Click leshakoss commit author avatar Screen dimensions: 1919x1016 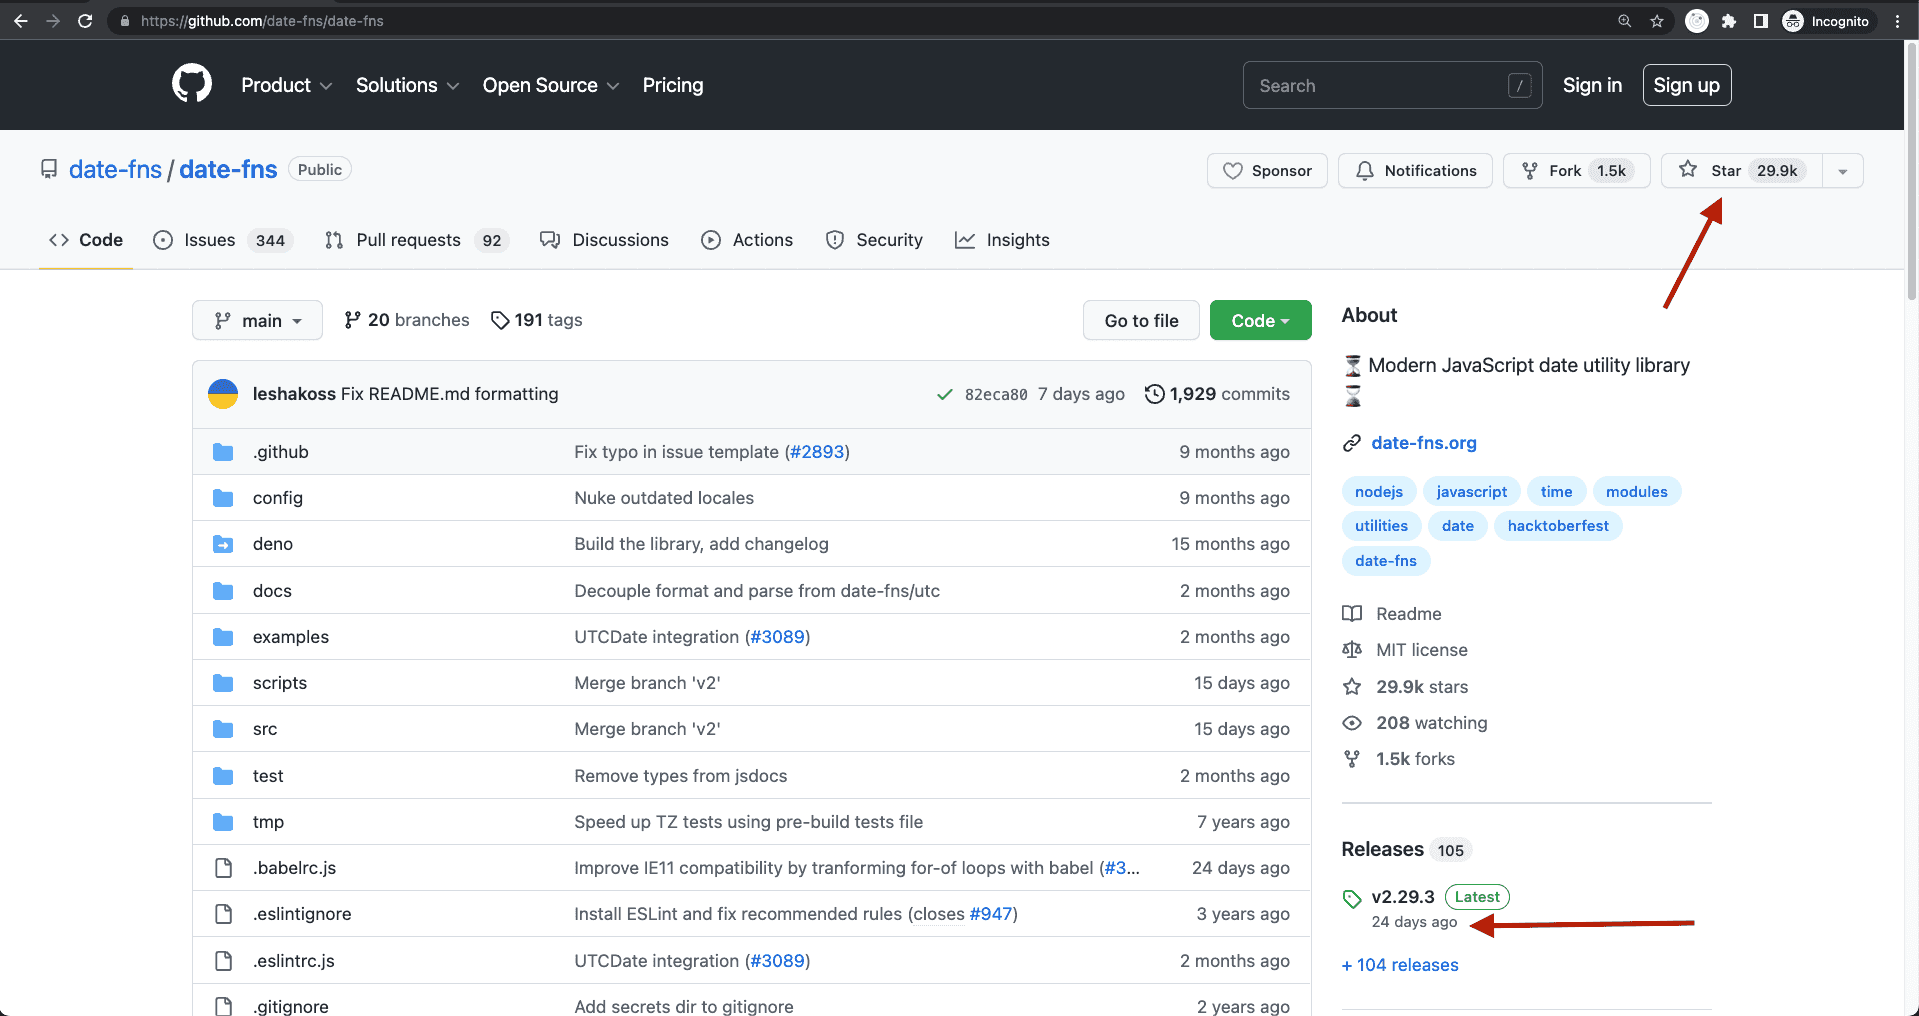click(223, 394)
